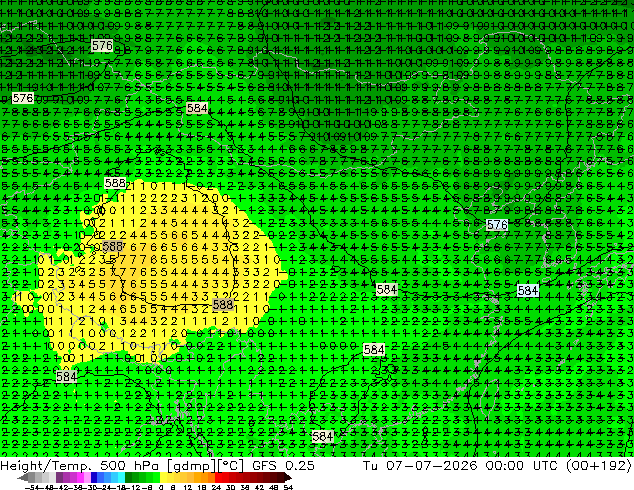634x490 pixels.
Task: Click the darkest green legend swatch
Action: click(x=129, y=477)
